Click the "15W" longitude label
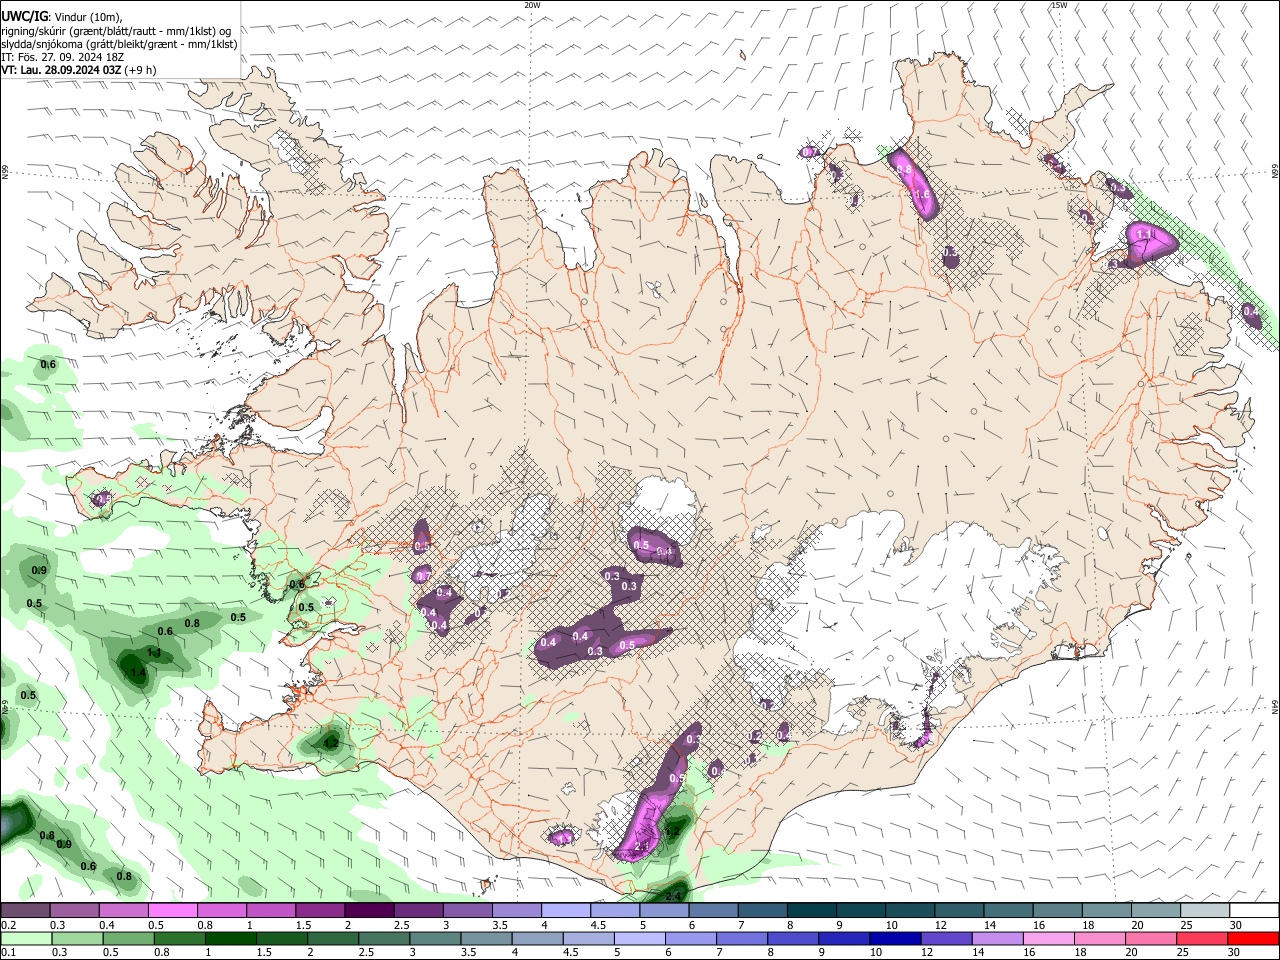Viewport: 1280px width, 960px height. (x=1059, y=5)
